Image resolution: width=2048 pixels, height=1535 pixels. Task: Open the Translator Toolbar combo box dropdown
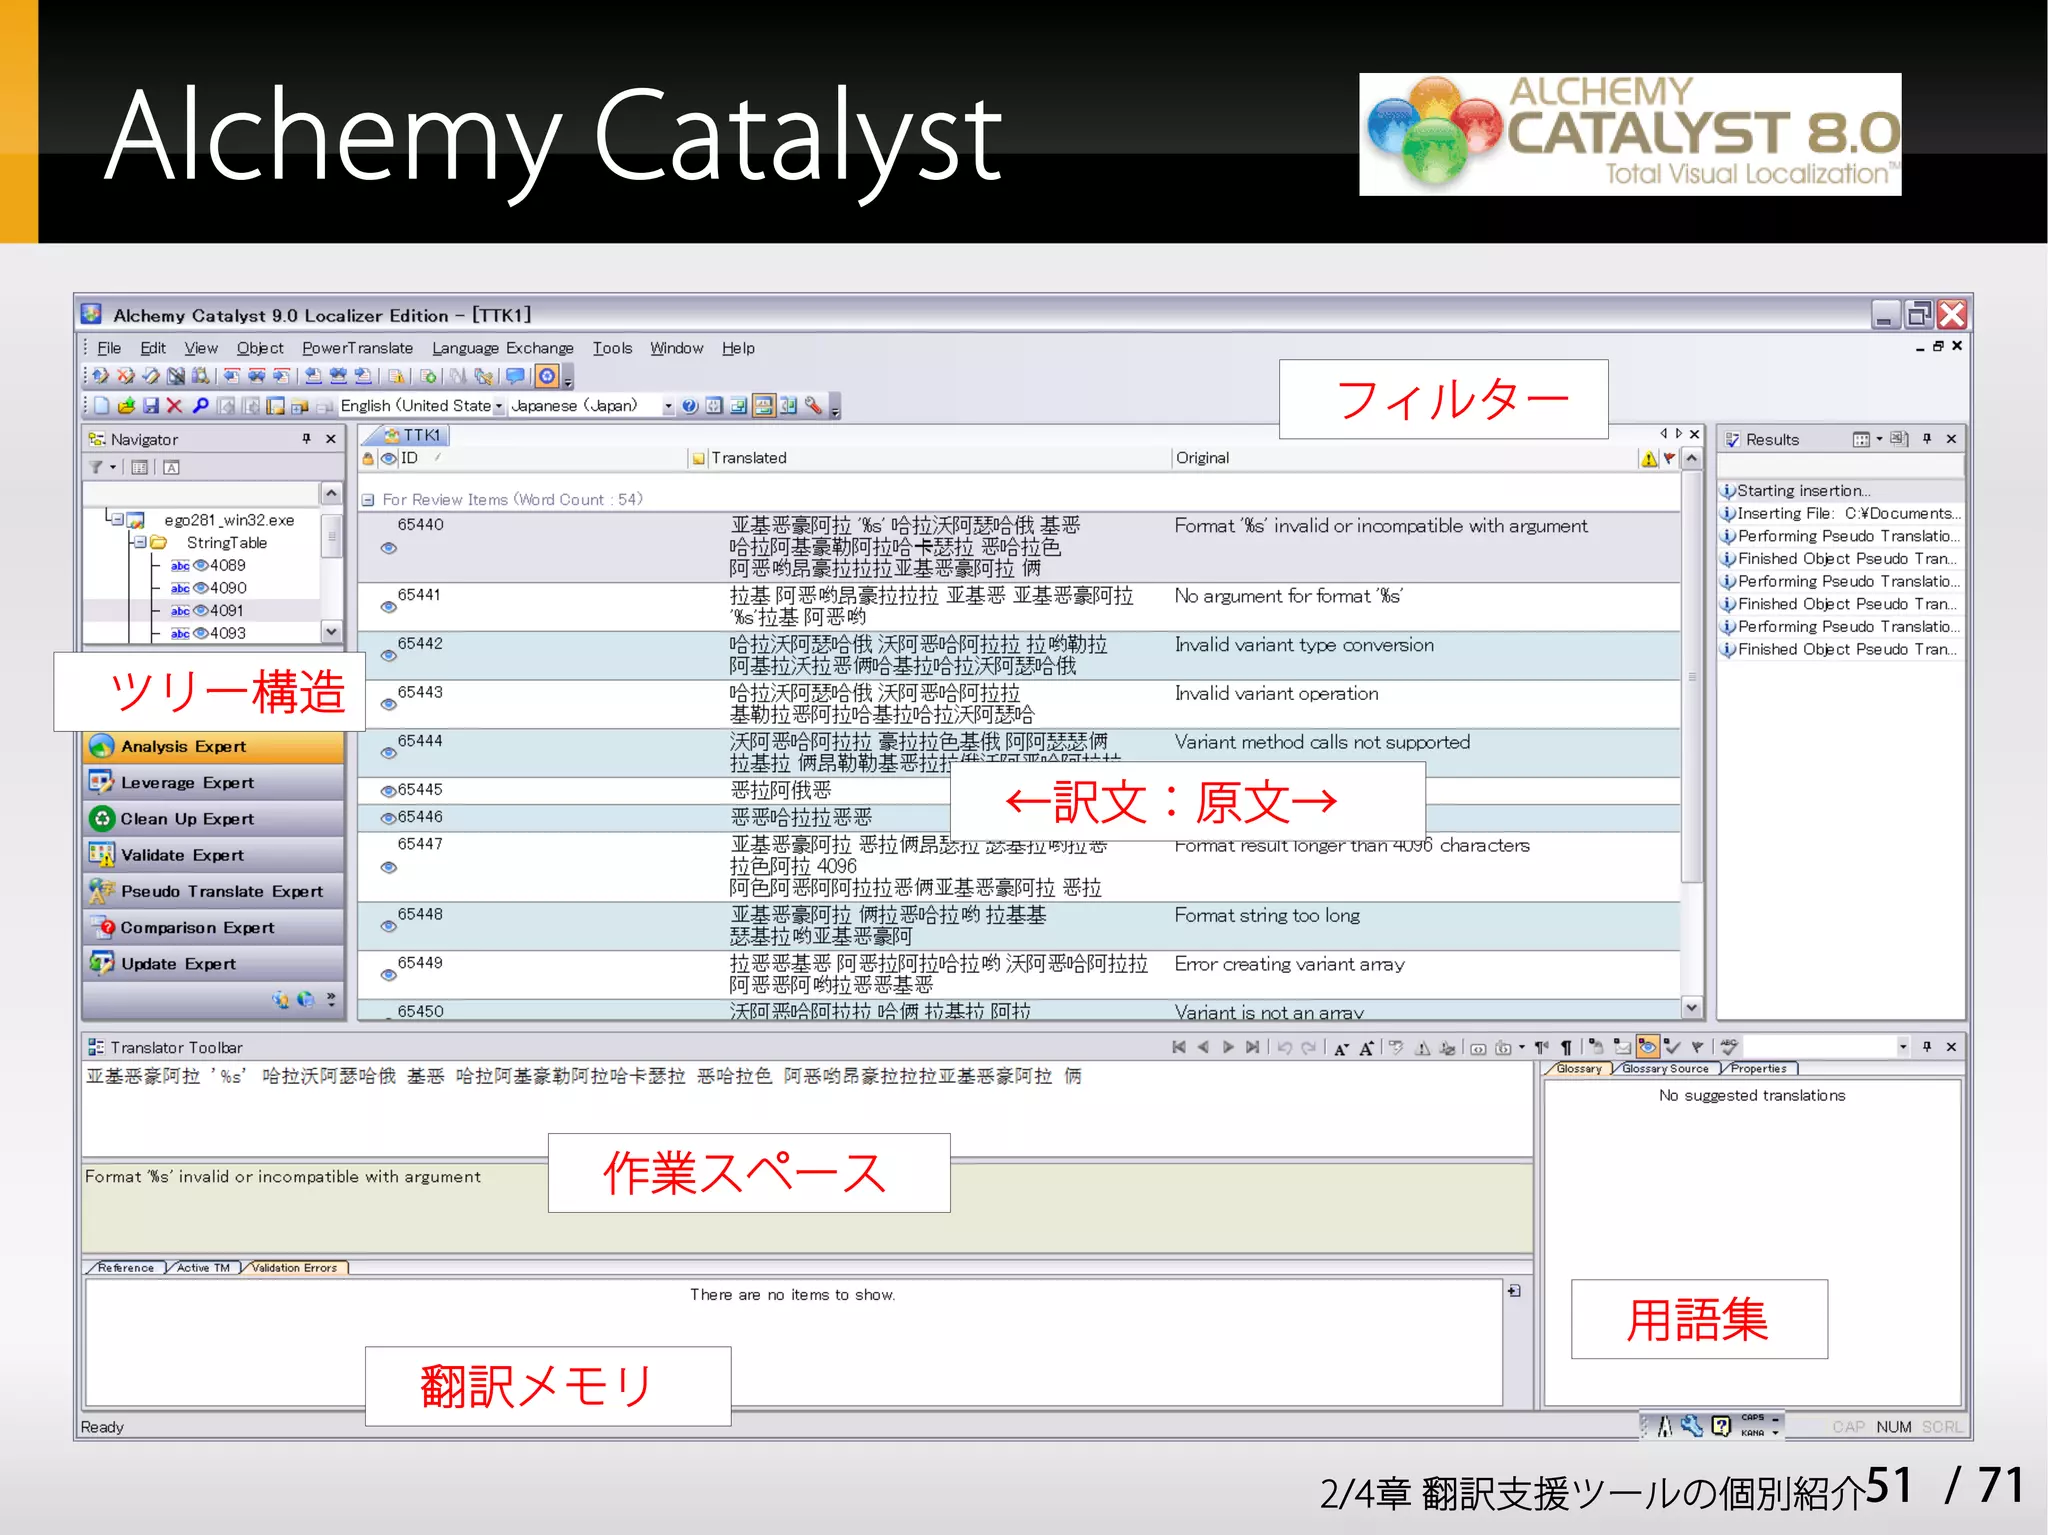[x=1902, y=1047]
